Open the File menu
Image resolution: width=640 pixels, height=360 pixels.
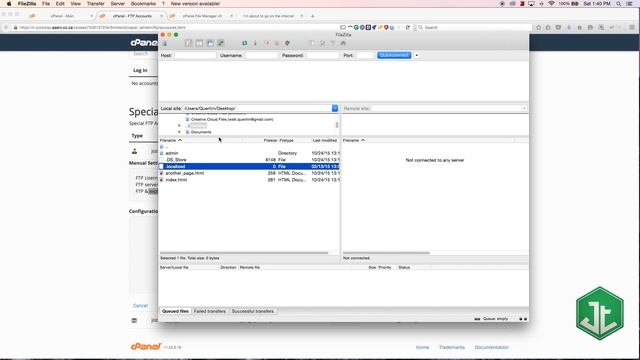tap(46, 4)
